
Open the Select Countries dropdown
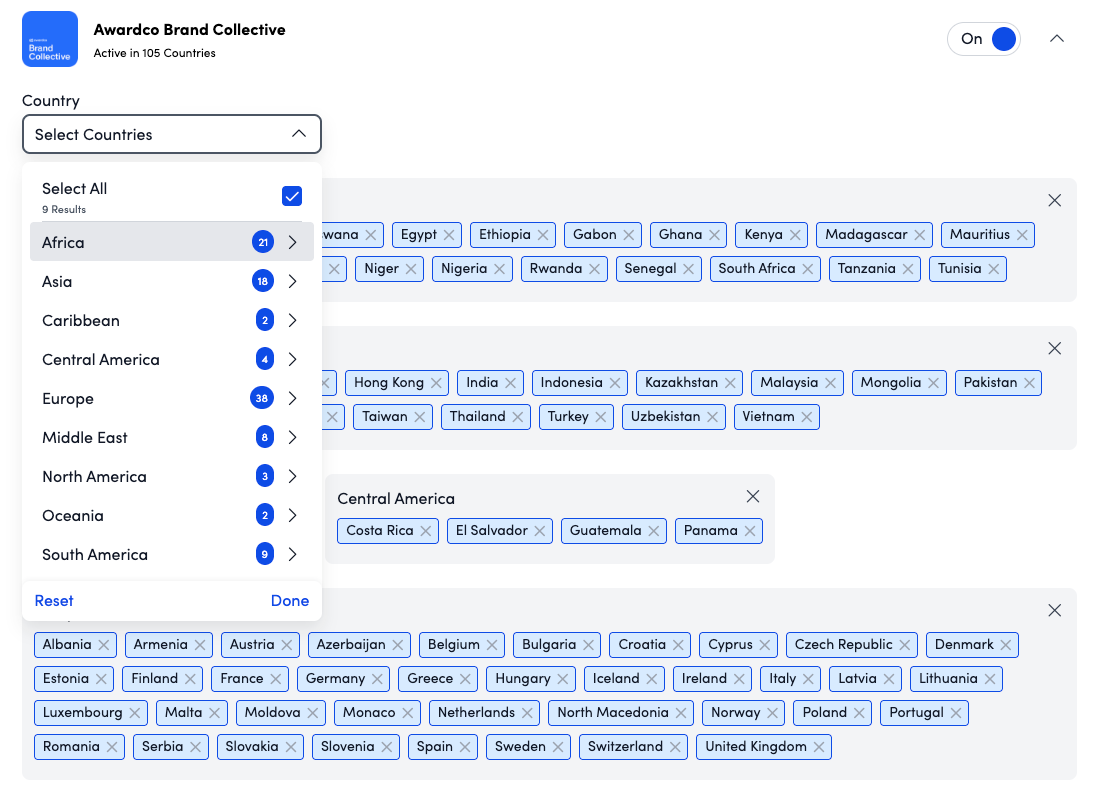(172, 134)
